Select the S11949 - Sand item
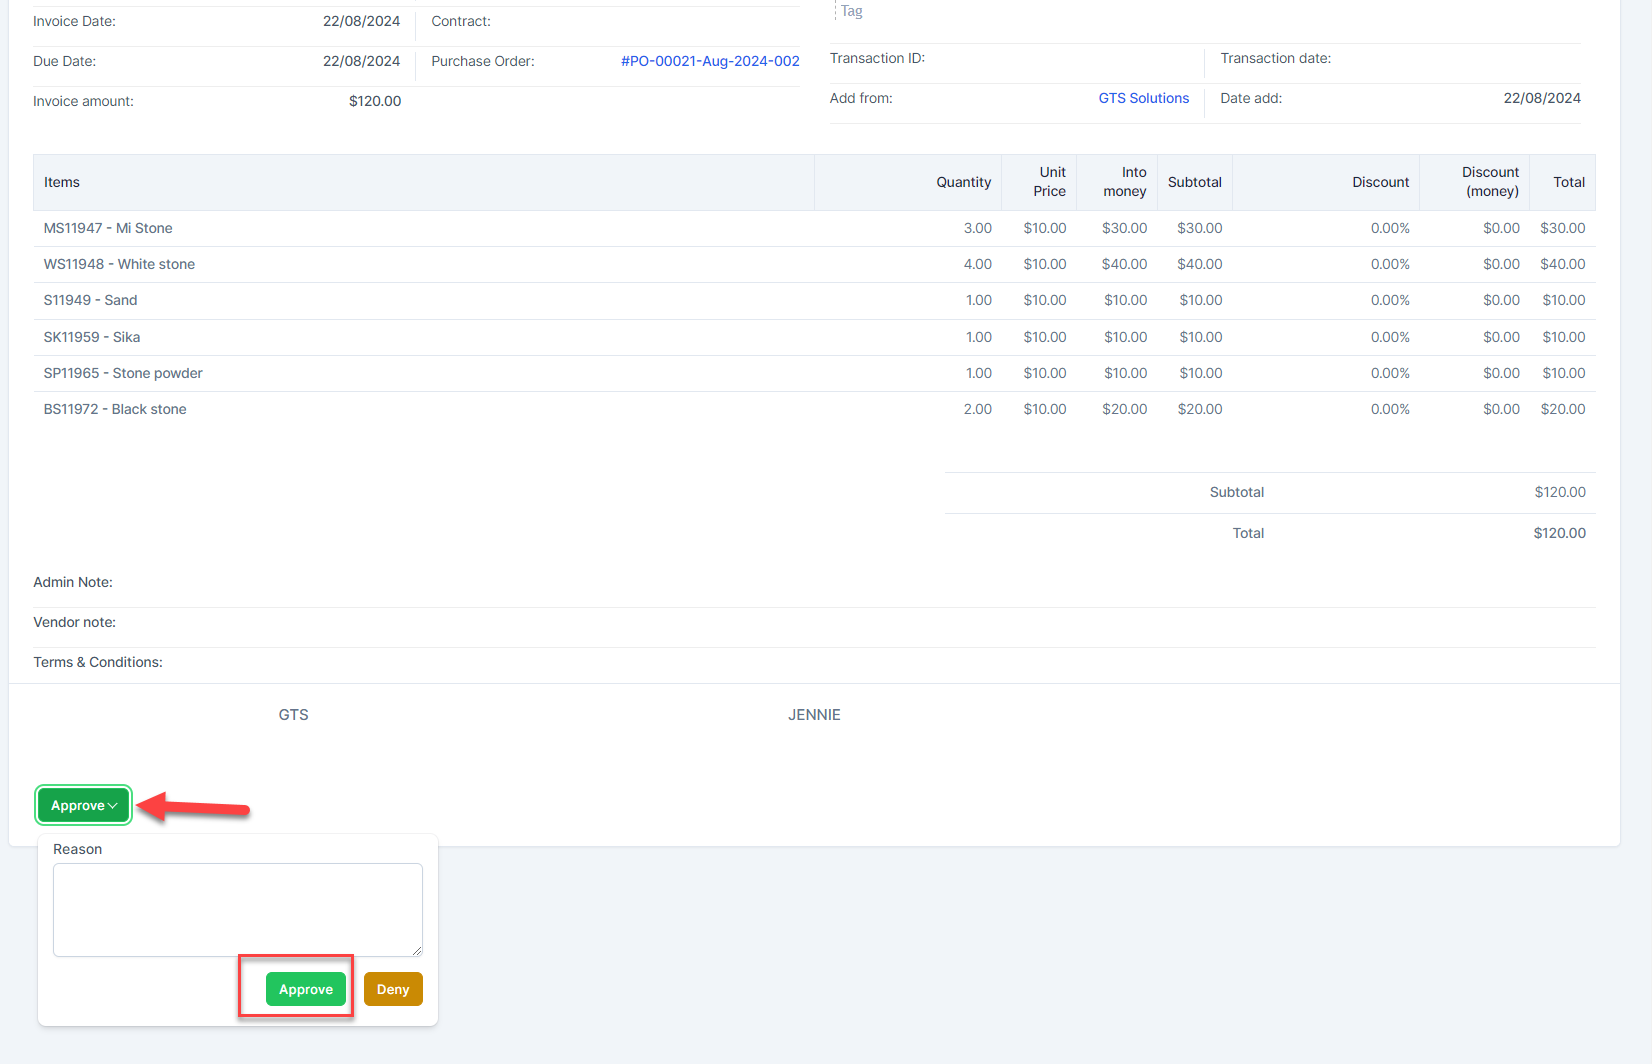1652x1064 pixels. pyautogui.click(x=90, y=300)
